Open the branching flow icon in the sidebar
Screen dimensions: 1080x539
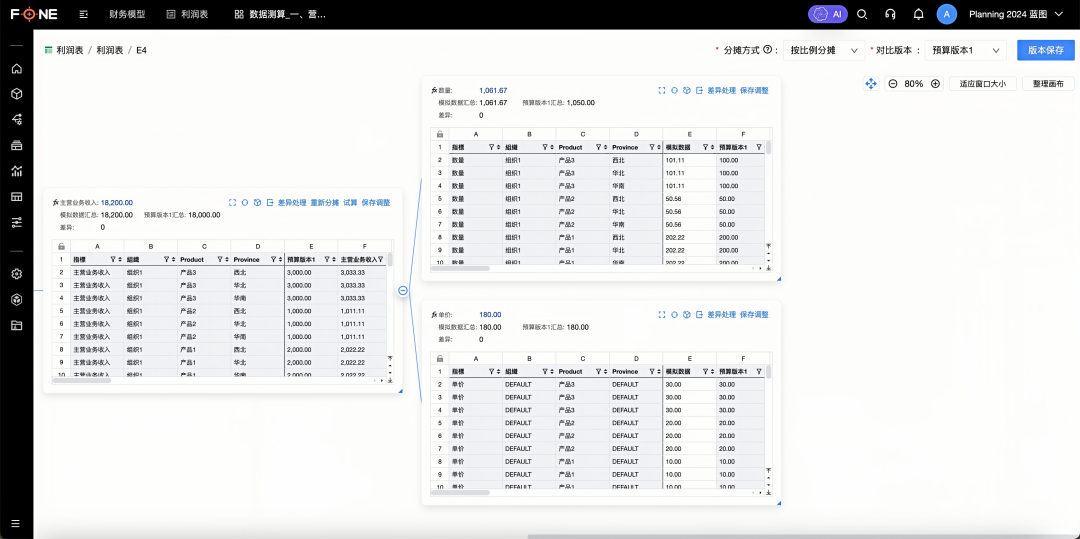coord(17,120)
